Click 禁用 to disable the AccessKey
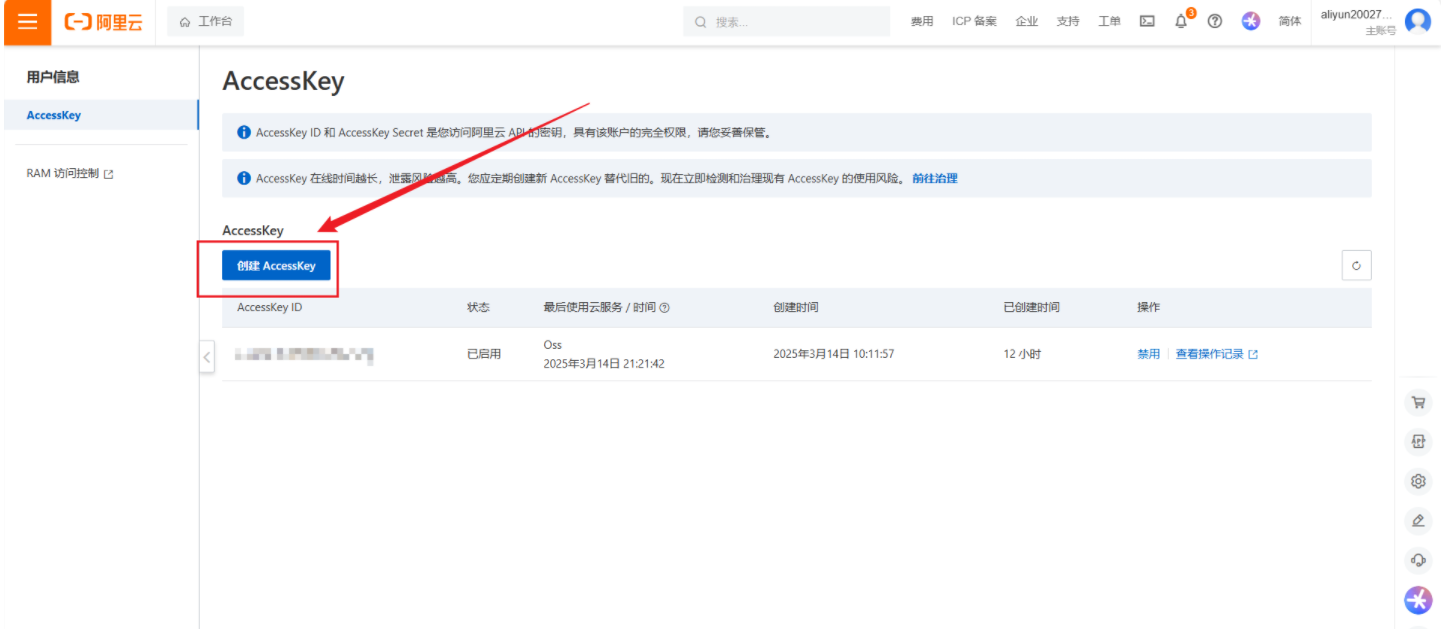The height and width of the screenshot is (629, 1455). 1148,354
